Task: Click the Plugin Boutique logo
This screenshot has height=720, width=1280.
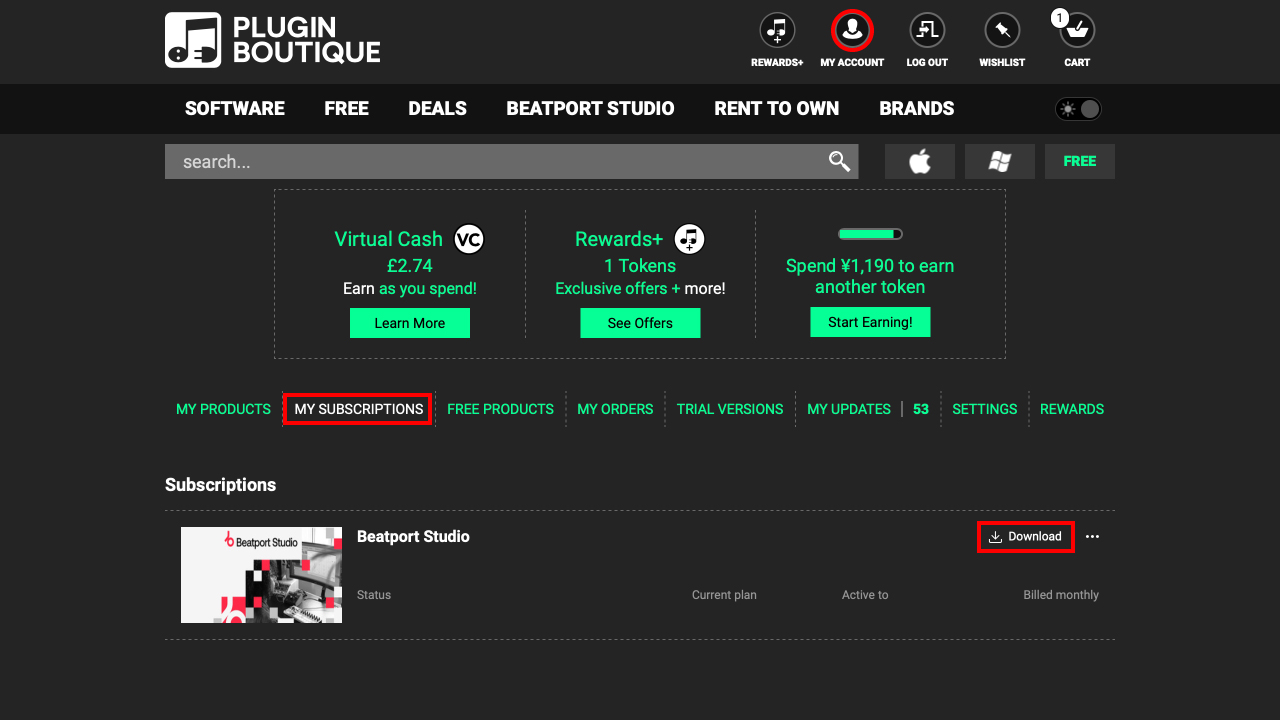Action: point(272,40)
